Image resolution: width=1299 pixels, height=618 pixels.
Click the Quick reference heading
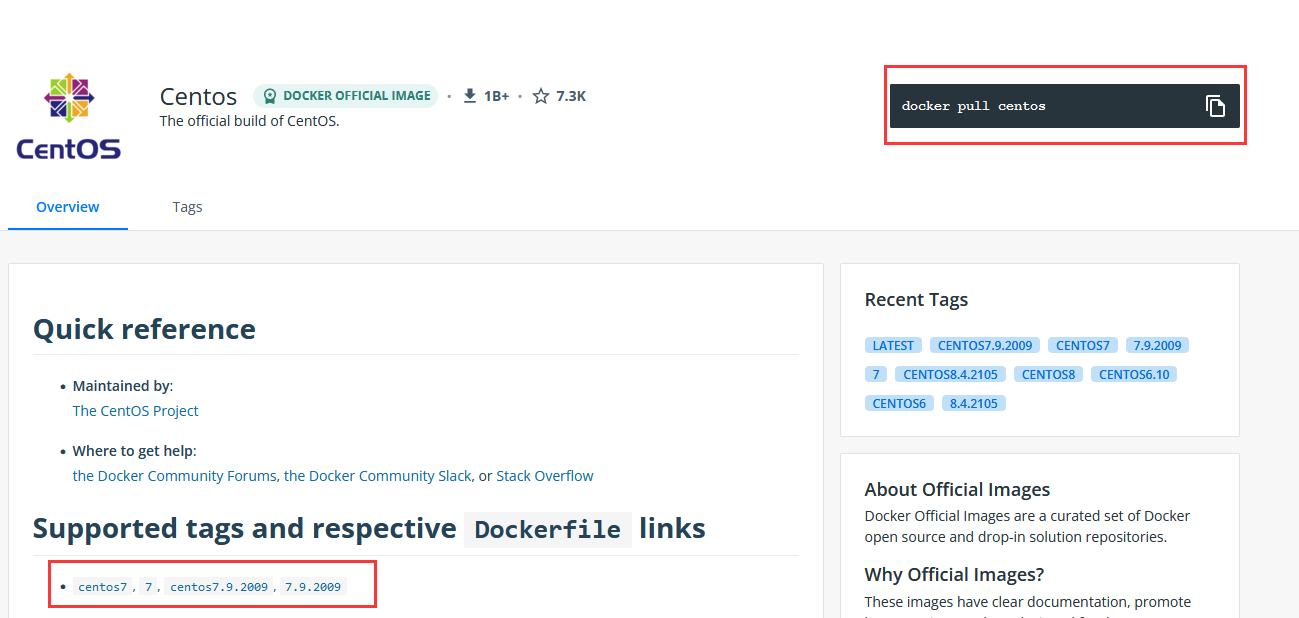coord(144,329)
